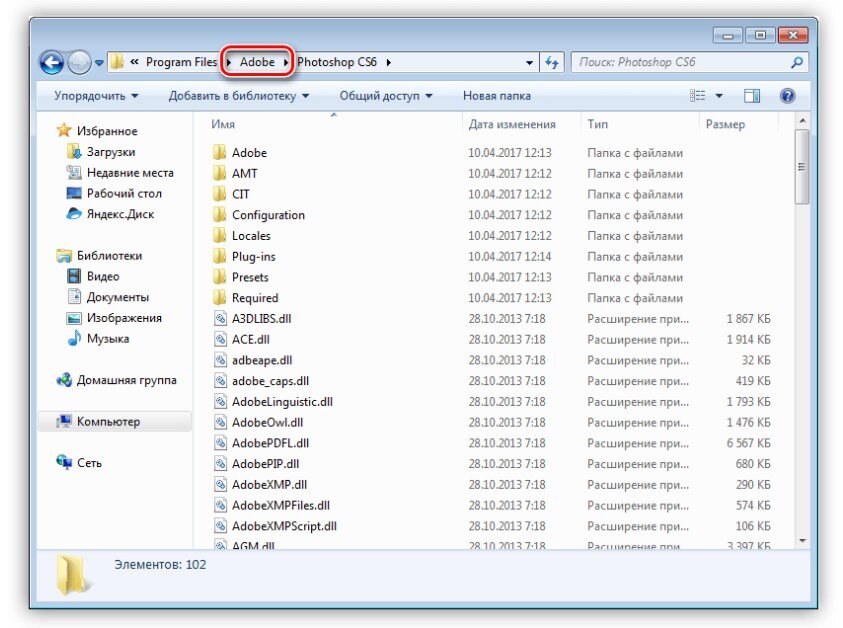The image size is (843, 628).
Task: Open the Общий доступ menu
Action: click(385, 96)
